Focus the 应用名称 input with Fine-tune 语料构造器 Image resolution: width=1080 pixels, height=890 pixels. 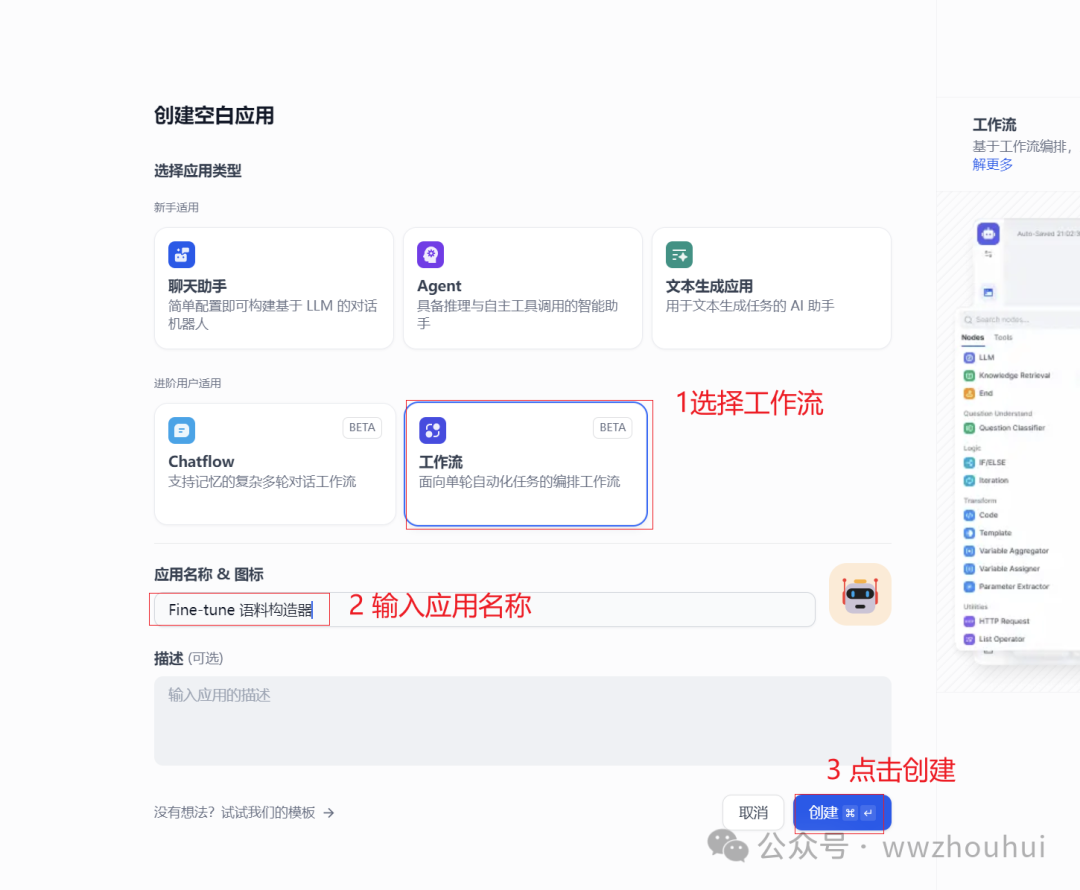(484, 610)
